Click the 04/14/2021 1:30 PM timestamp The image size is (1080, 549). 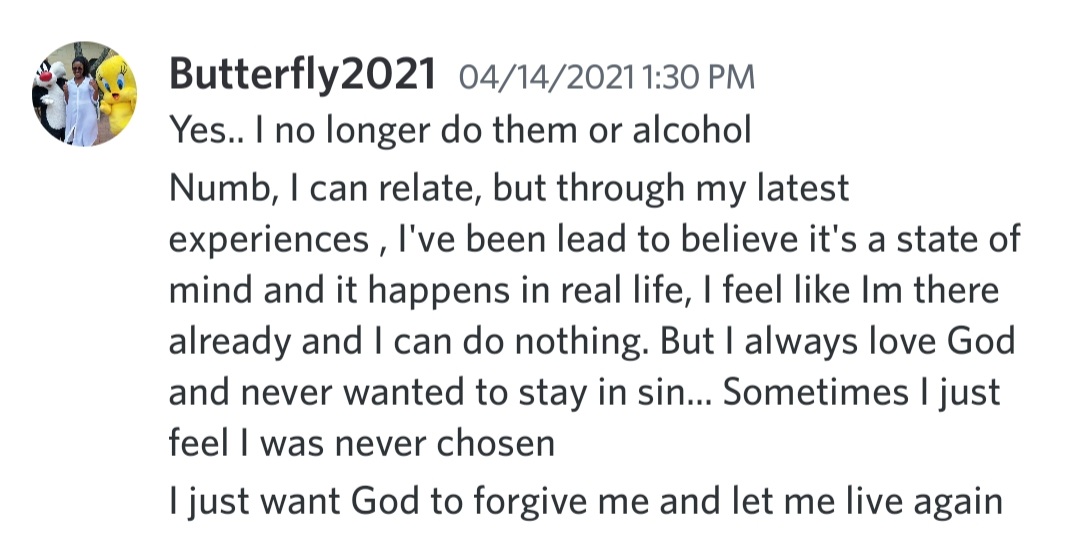[x=606, y=78]
